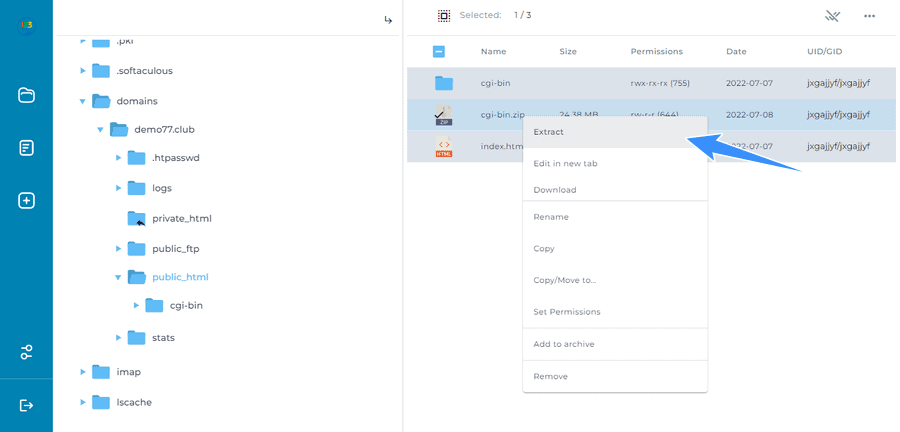Collapse the demo77.club tree node arrow

pos(100,130)
